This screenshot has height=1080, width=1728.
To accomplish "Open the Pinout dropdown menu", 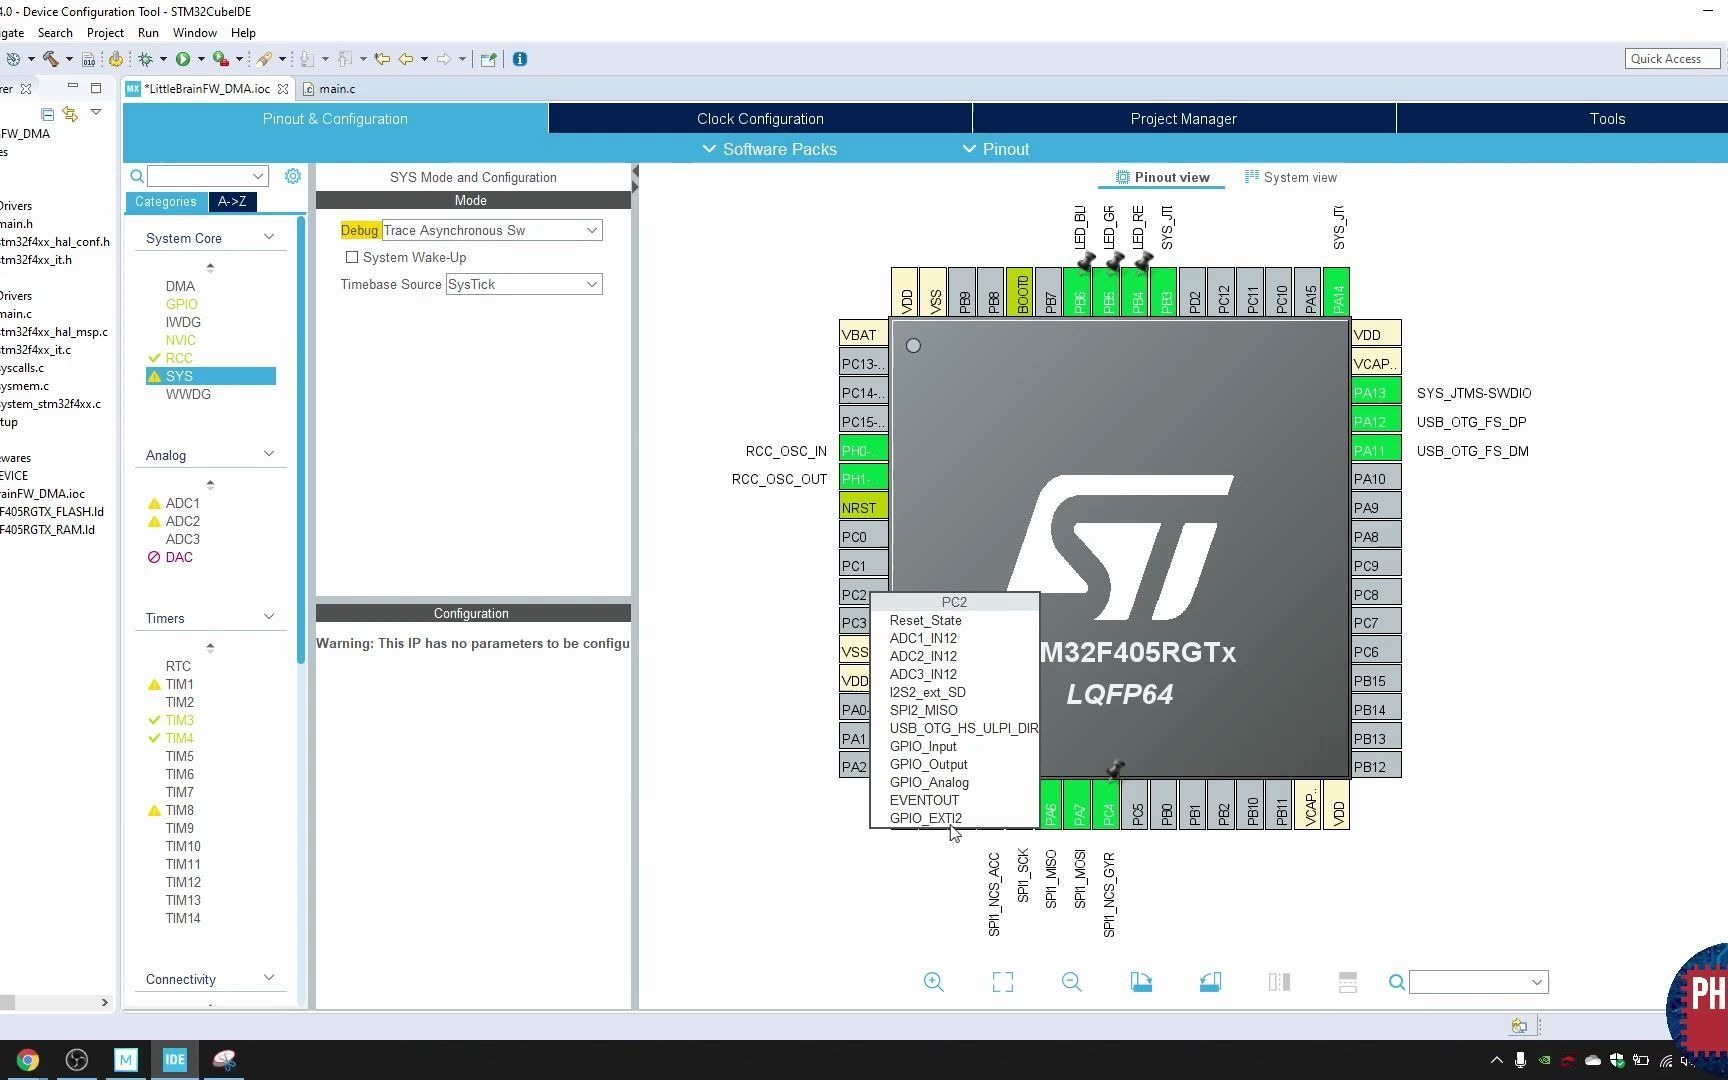I will point(996,149).
